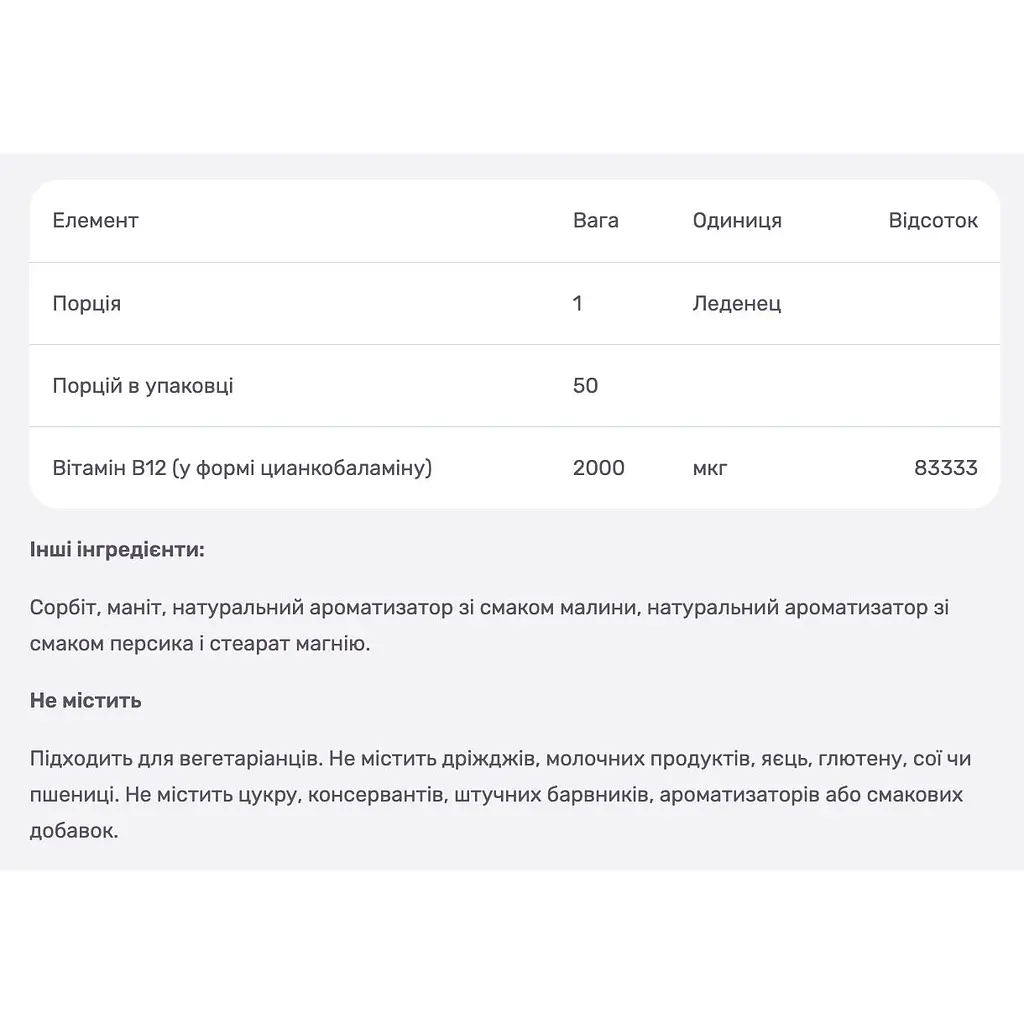The width and height of the screenshot is (1024, 1024).
Task: Click the word добавок at paragraph end
Action: (74, 831)
